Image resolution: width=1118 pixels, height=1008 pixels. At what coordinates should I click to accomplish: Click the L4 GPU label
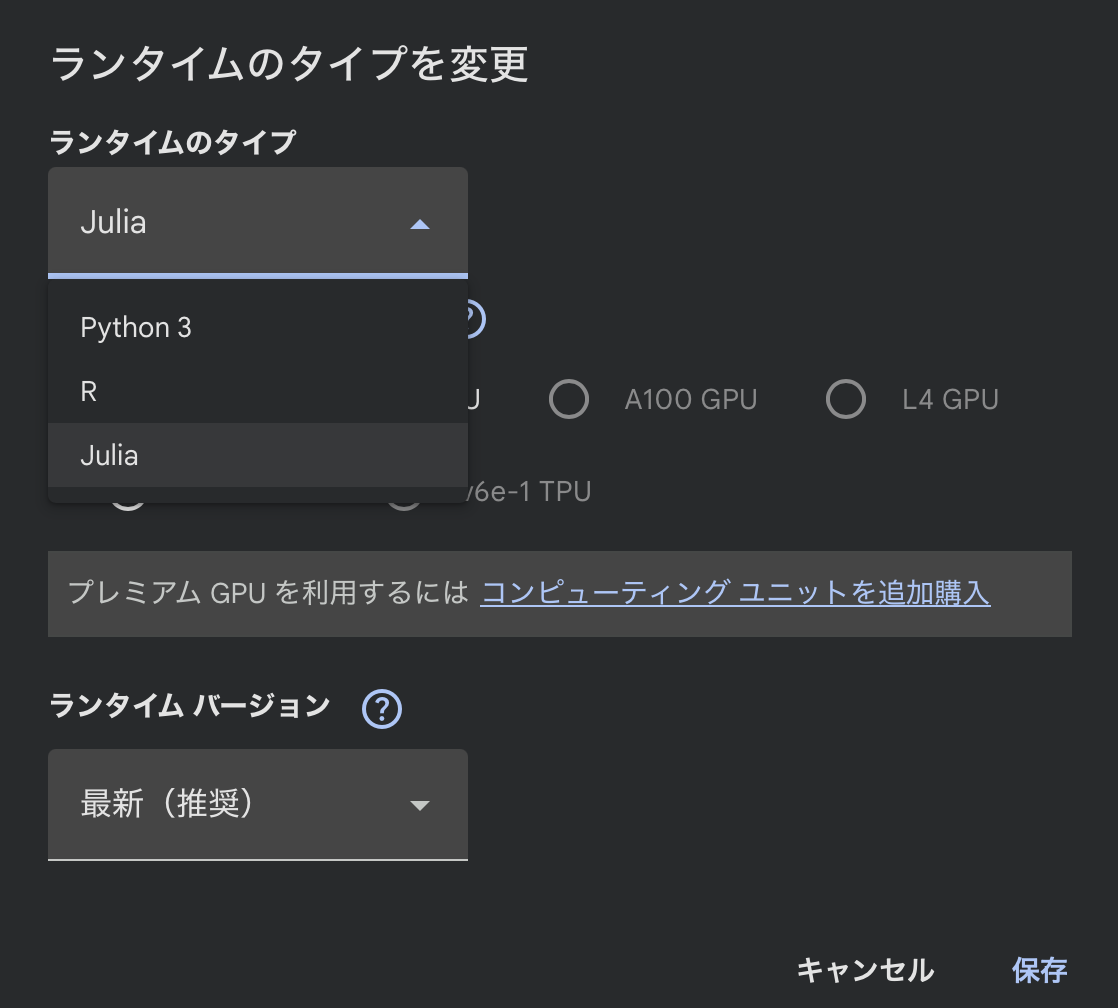(x=950, y=399)
